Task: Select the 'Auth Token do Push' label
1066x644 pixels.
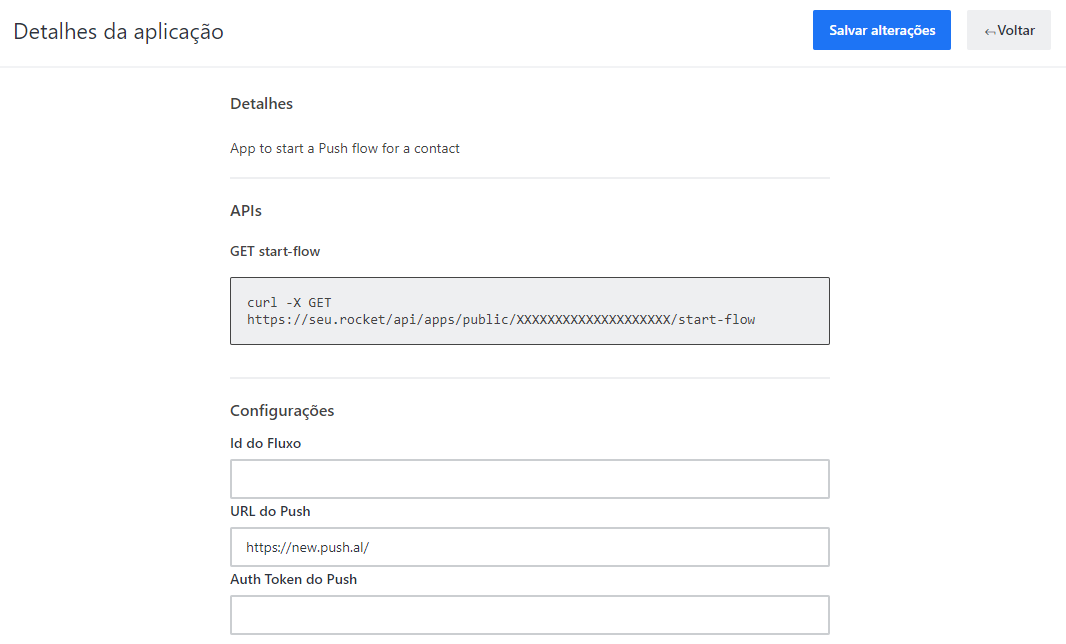Action: pyautogui.click(x=294, y=579)
